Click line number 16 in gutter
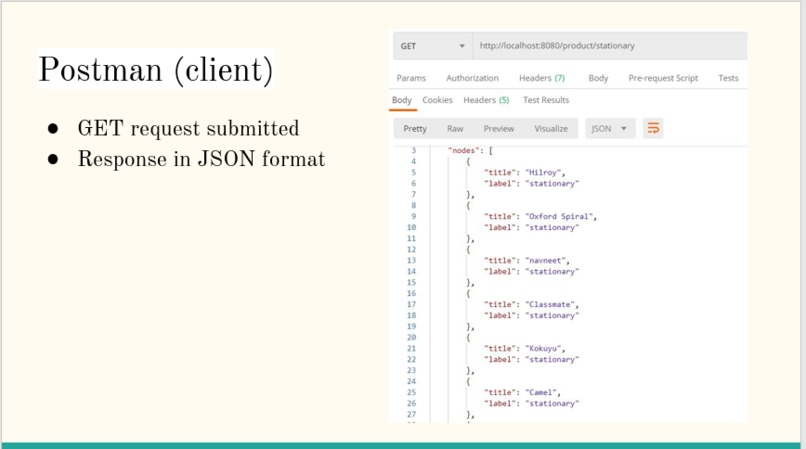This screenshot has width=806, height=449. click(x=411, y=293)
